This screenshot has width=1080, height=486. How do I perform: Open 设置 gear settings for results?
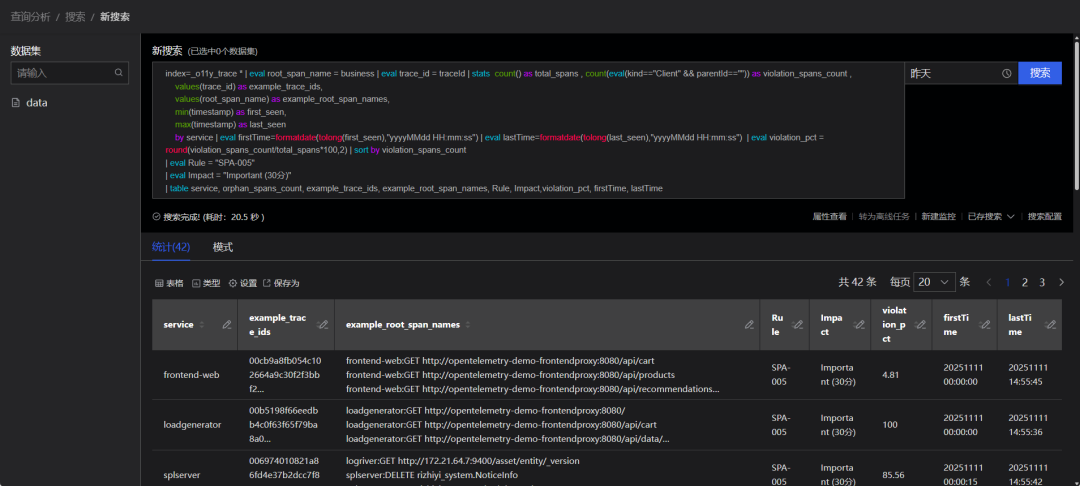(242, 283)
